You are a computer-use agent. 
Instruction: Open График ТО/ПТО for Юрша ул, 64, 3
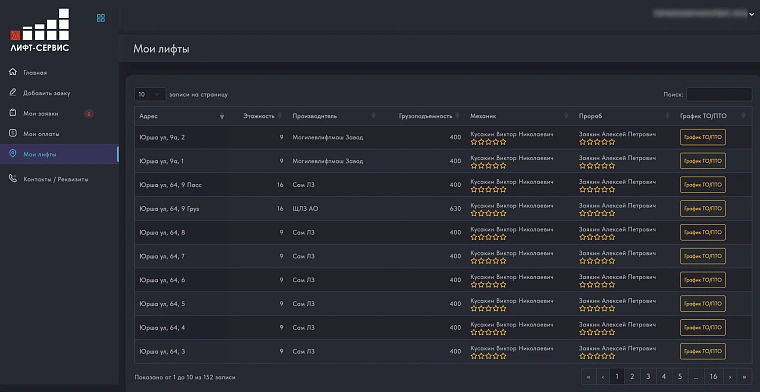coord(703,351)
